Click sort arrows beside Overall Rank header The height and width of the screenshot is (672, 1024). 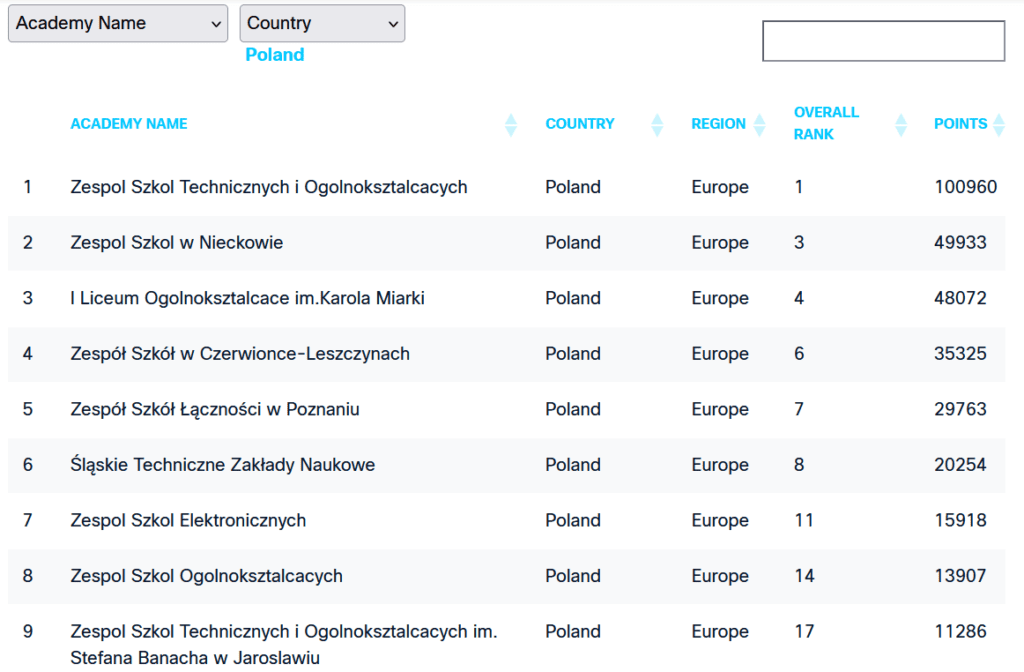[901, 125]
